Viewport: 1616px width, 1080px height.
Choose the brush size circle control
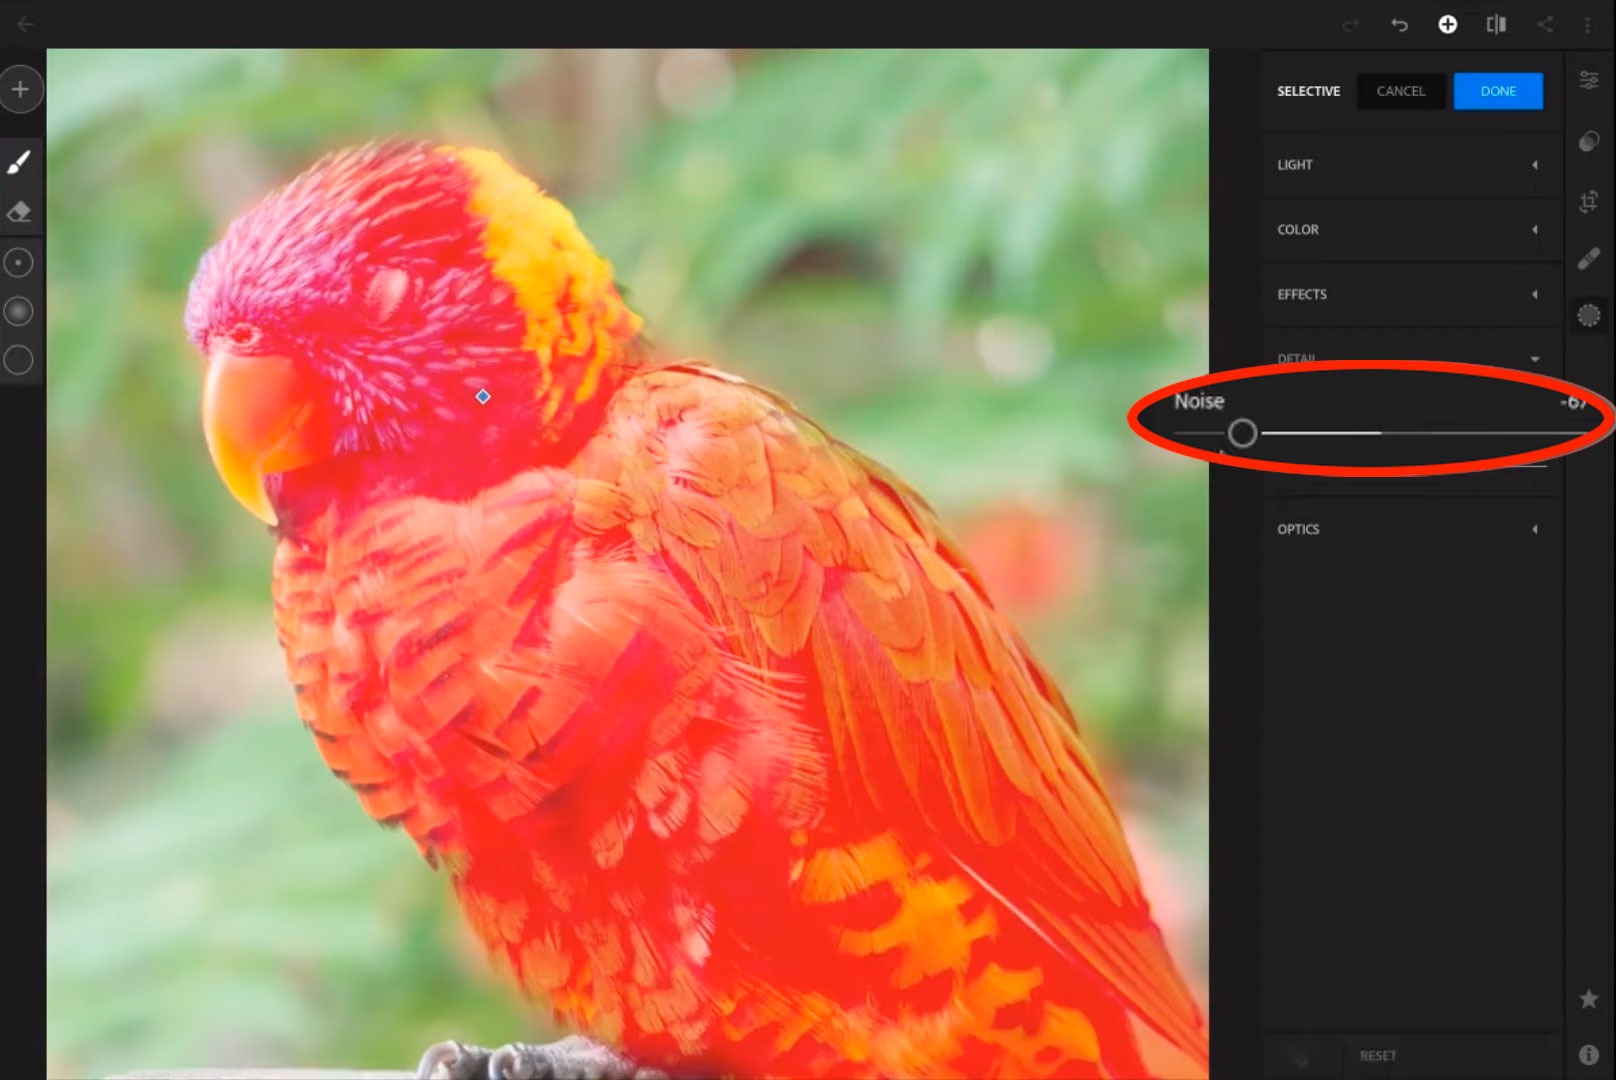coord(18,262)
